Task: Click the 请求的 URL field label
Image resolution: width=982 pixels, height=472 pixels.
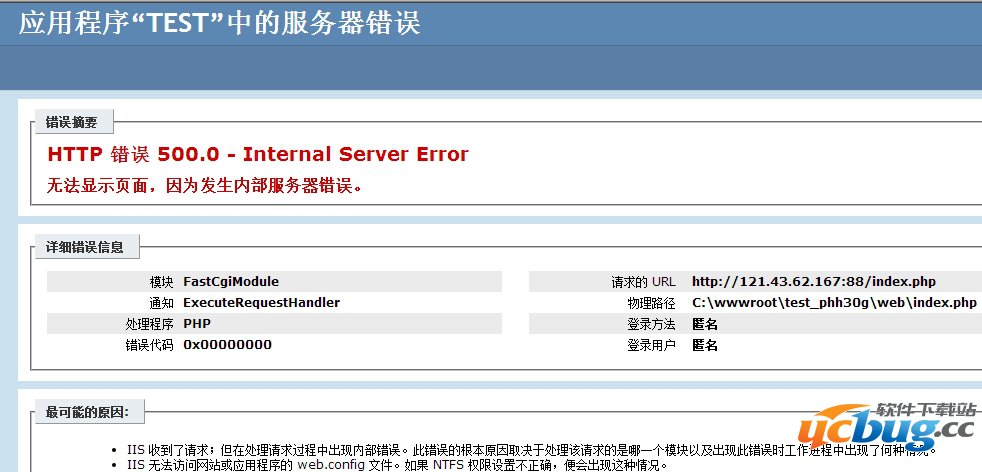Action: pos(643,282)
